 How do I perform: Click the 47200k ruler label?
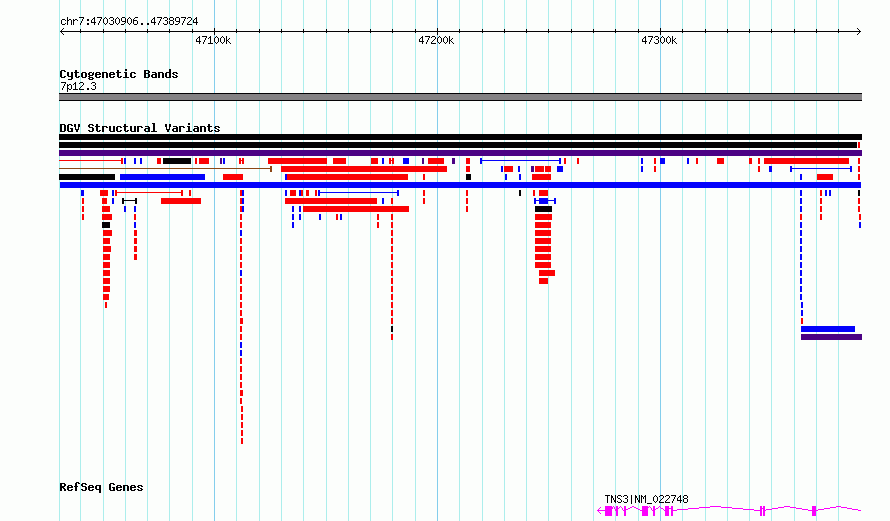pos(436,40)
